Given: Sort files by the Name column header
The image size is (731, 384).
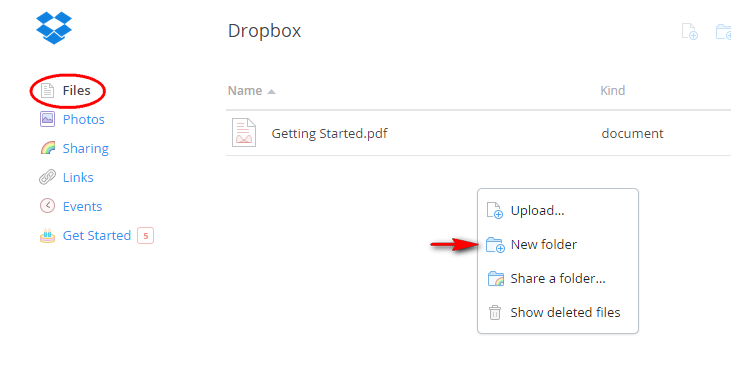Looking at the screenshot, I should click(x=245, y=90).
